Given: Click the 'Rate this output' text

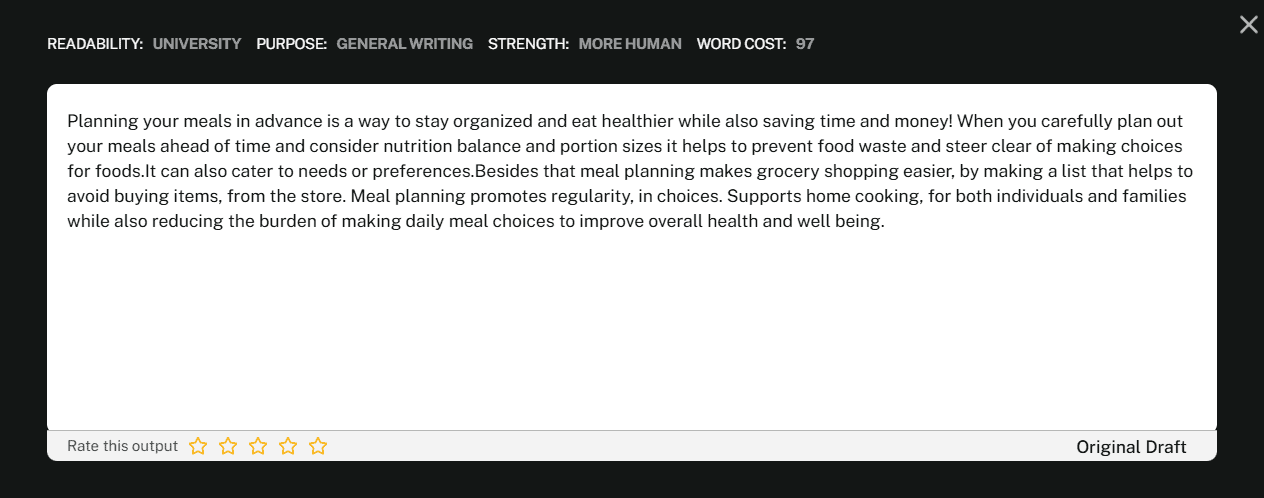Looking at the screenshot, I should [x=122, y=446].
